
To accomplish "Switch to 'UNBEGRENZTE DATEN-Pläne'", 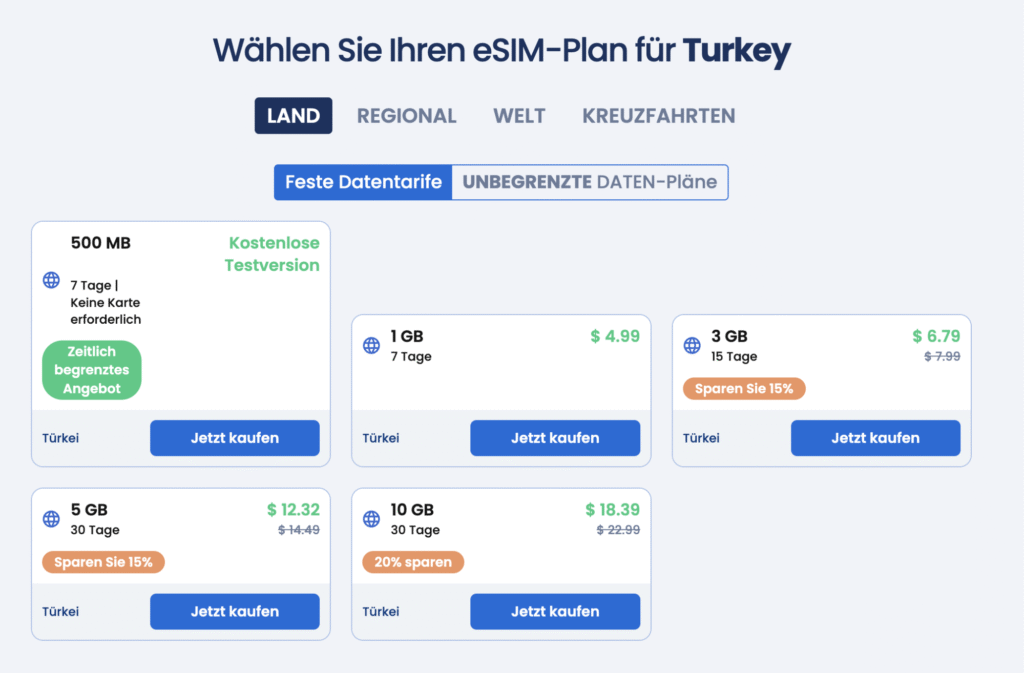I will [589, 182].
